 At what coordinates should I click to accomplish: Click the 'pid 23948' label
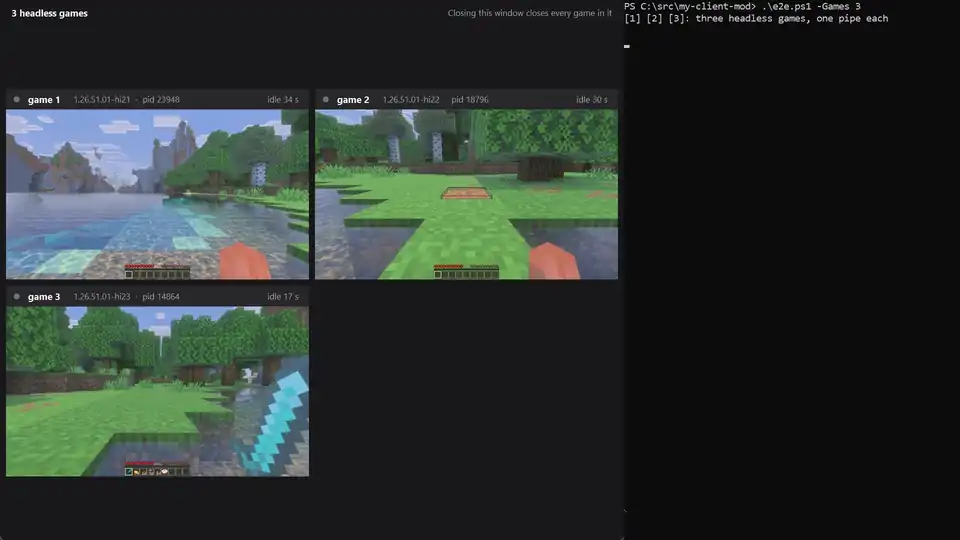(x=161, y=100)
